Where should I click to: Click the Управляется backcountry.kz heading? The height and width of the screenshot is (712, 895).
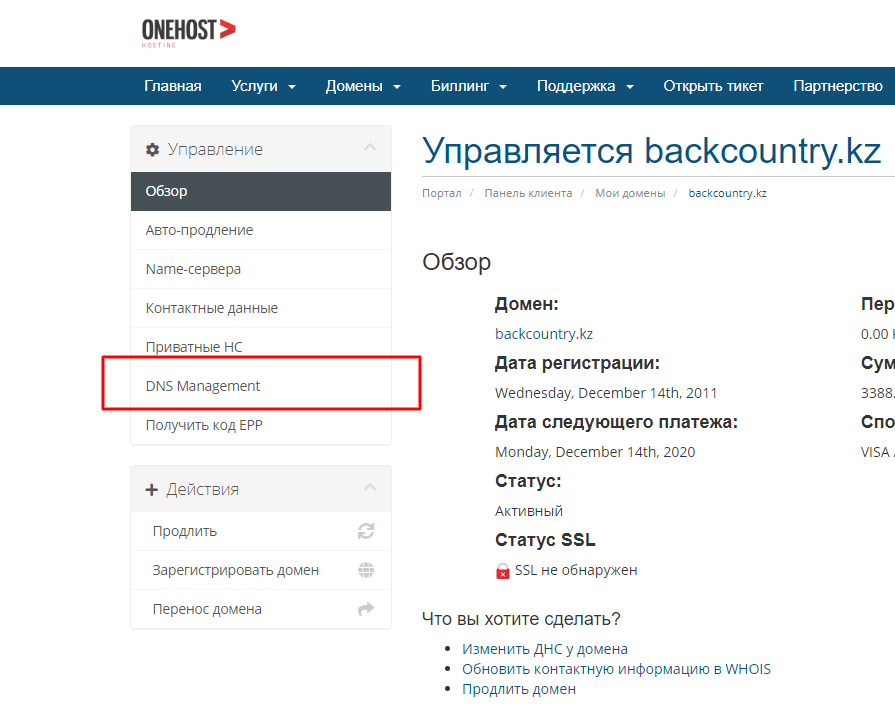pyautogui.click(x=651, y=151)
